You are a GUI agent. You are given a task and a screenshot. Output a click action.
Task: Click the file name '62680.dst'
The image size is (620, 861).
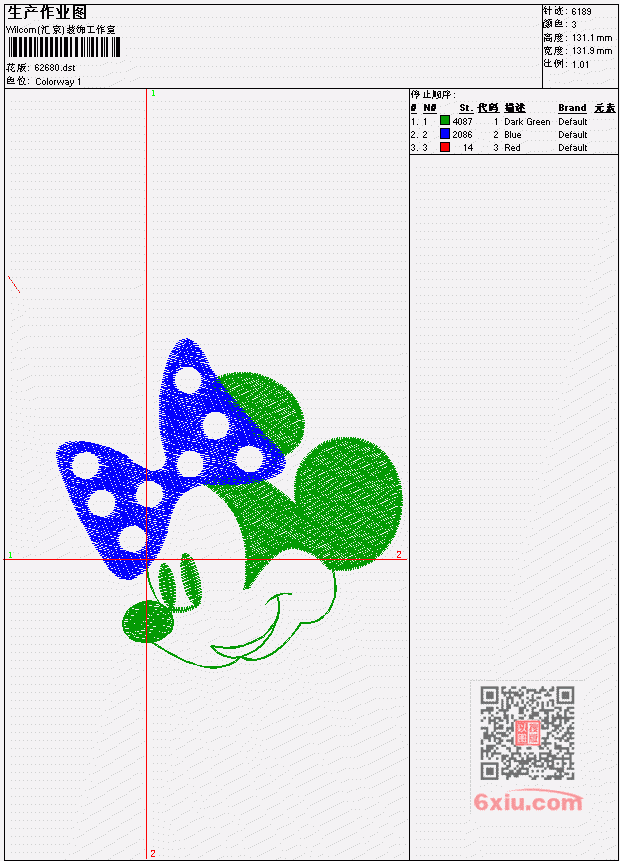coord(54,68)
